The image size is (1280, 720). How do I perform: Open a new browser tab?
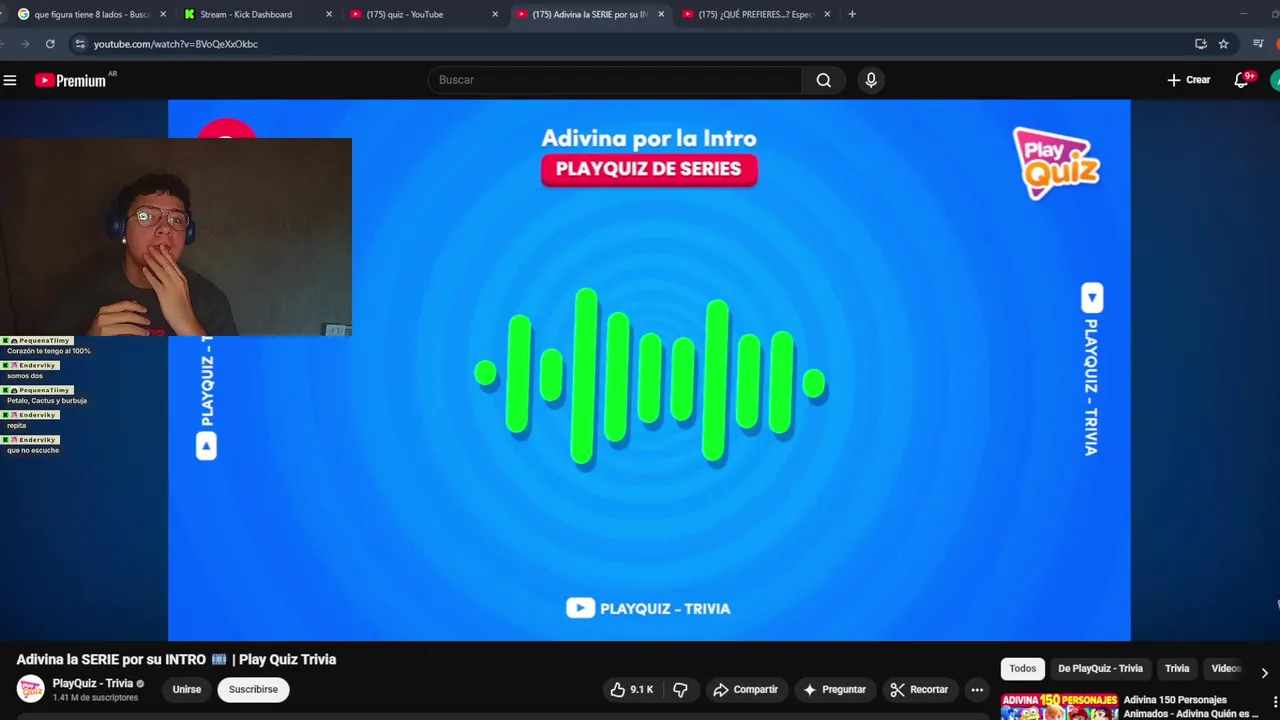point(852,14)
